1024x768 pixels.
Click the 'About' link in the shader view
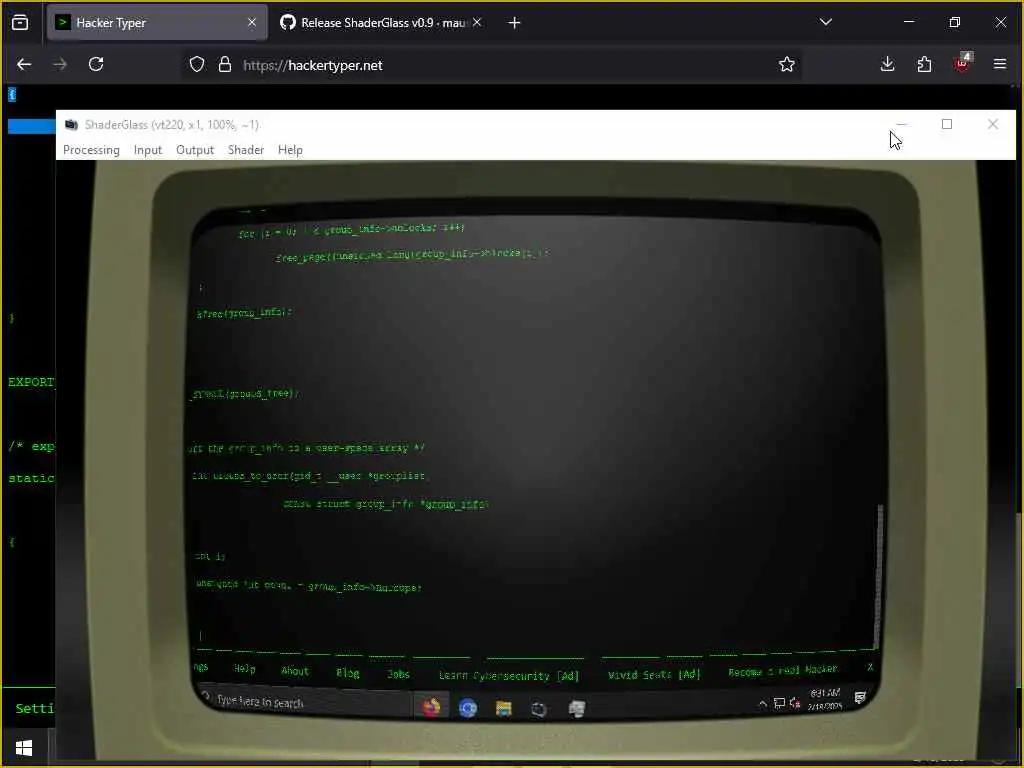click(295, 671)
